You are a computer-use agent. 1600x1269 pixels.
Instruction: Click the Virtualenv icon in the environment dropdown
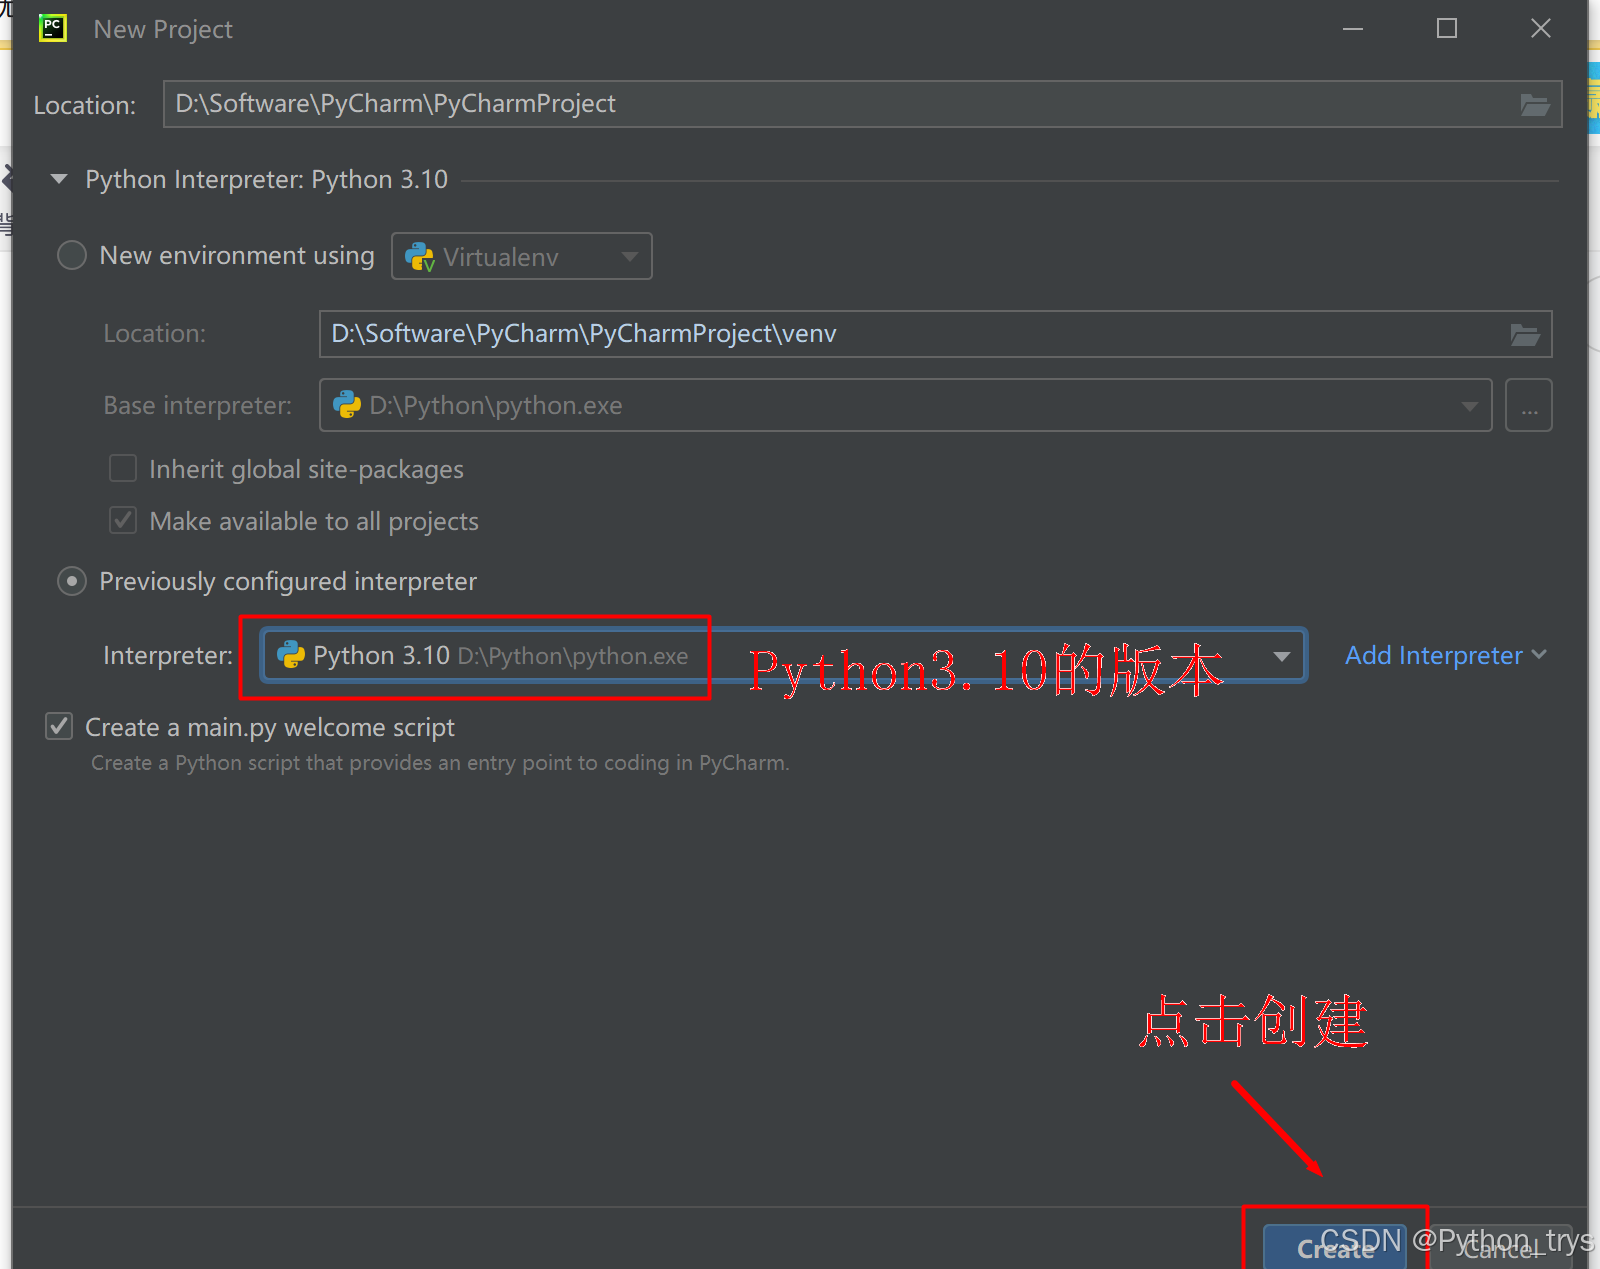click(x=420, y=257)
